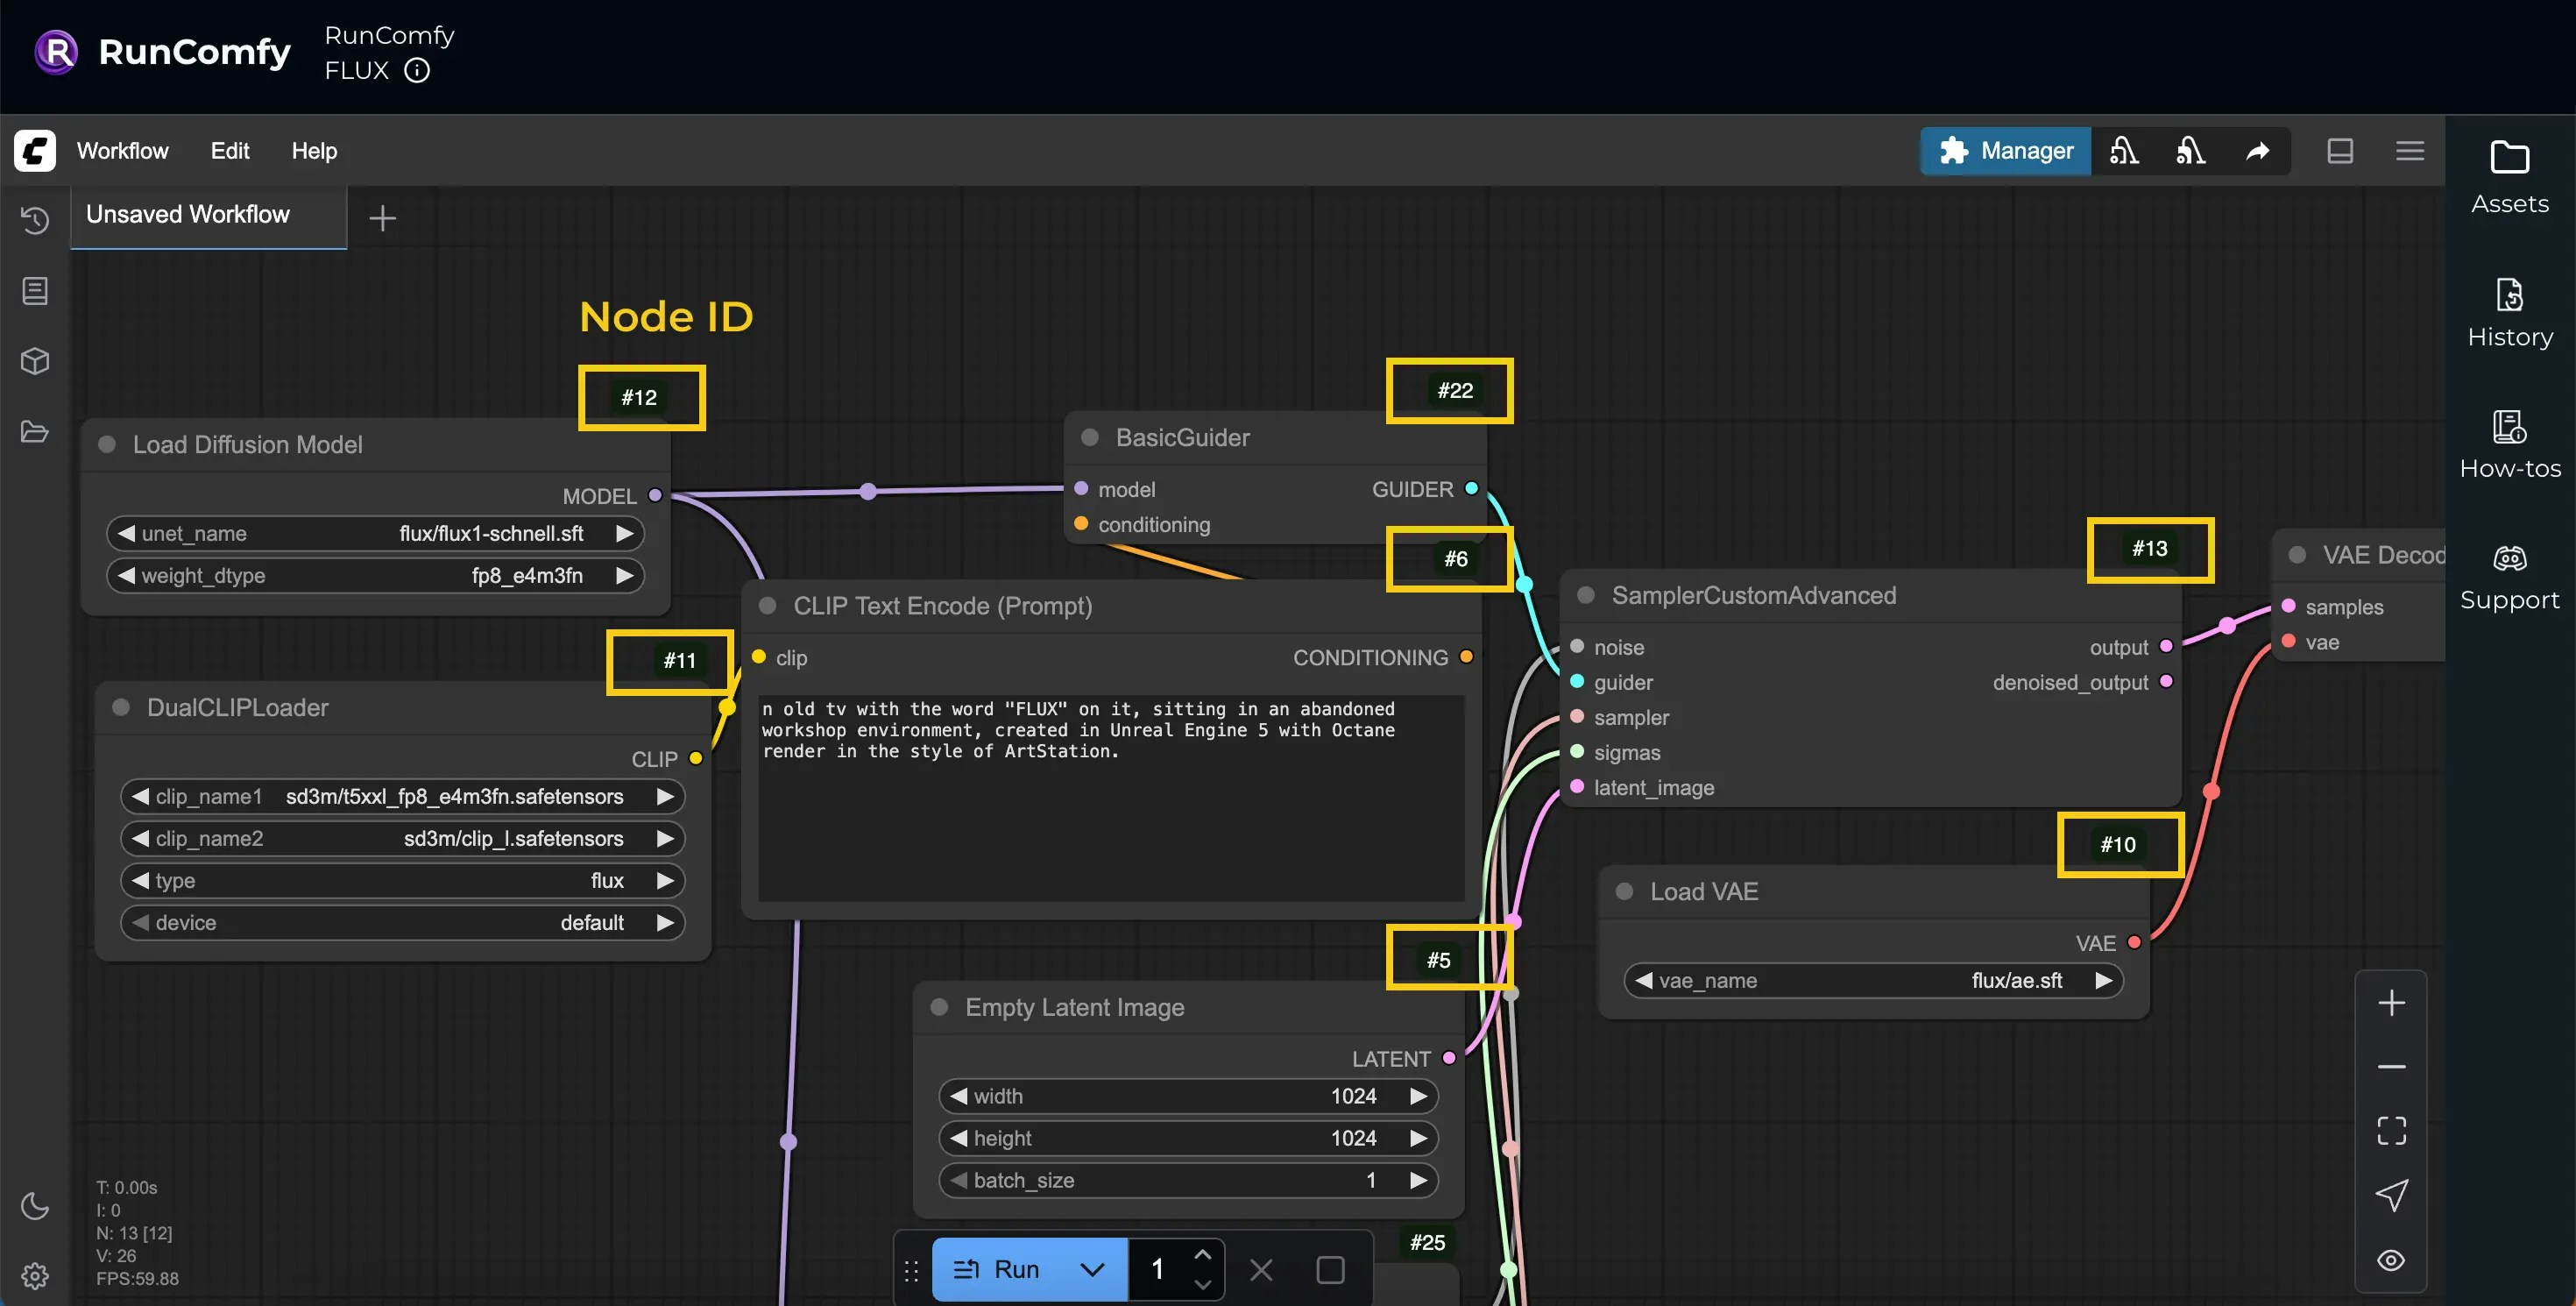This screenshot has height=1306, width=2576.
Task: Open the Assets folder panel
Action: point(2510,177)
